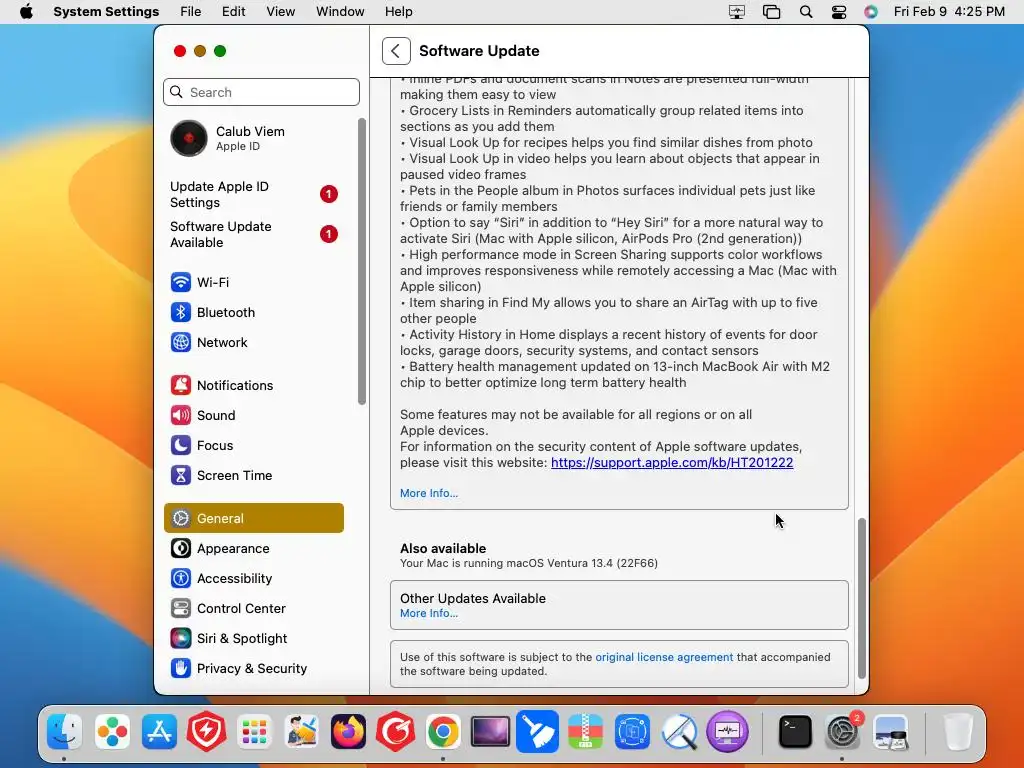Click the sidebar Search field
The image size is (1024, 768).
pos(261,92)
